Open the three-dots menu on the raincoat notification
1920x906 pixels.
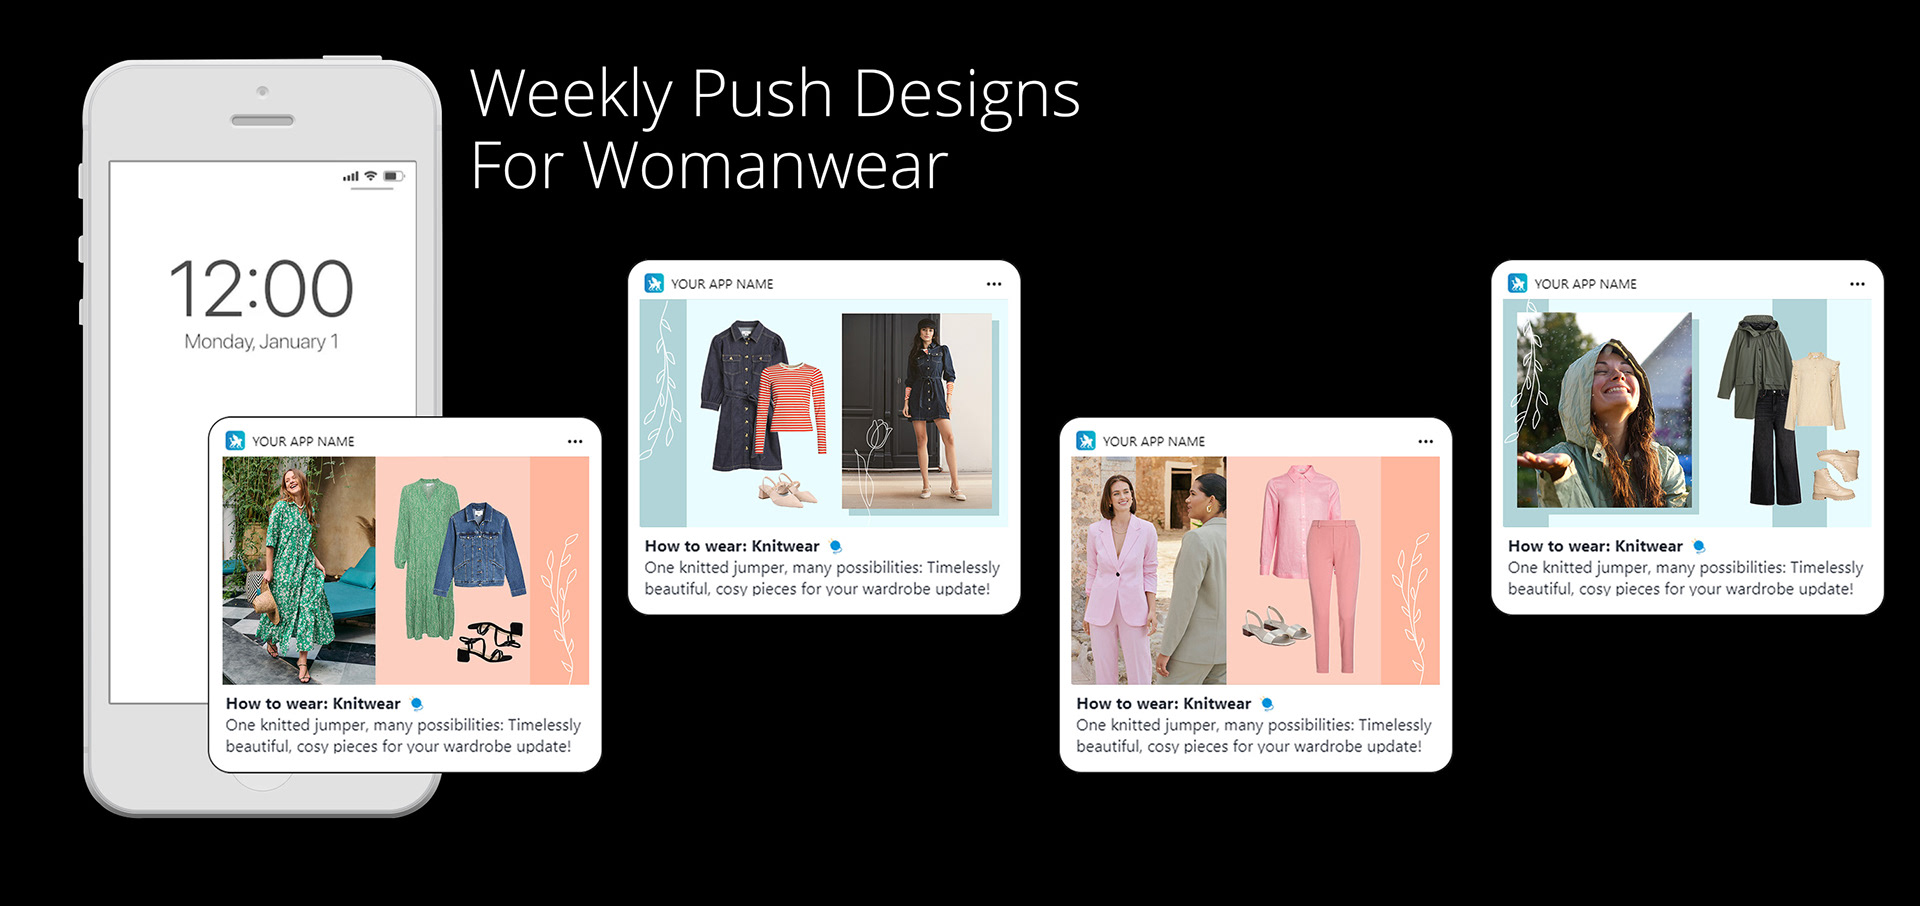[1857, 284]
